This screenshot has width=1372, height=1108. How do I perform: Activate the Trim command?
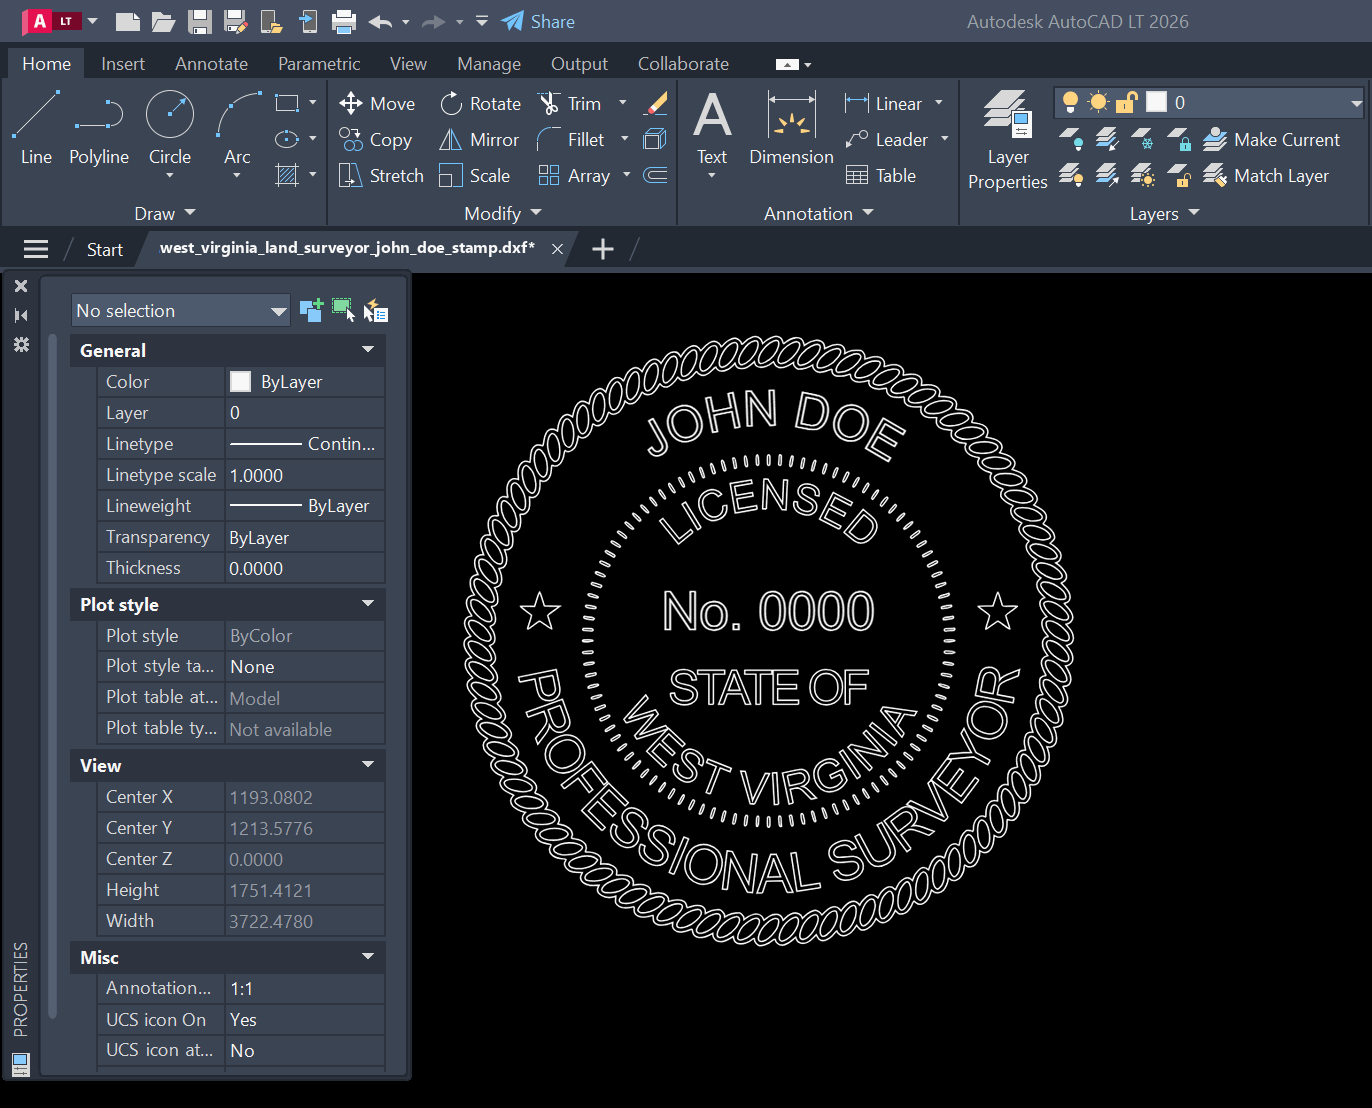570,103
